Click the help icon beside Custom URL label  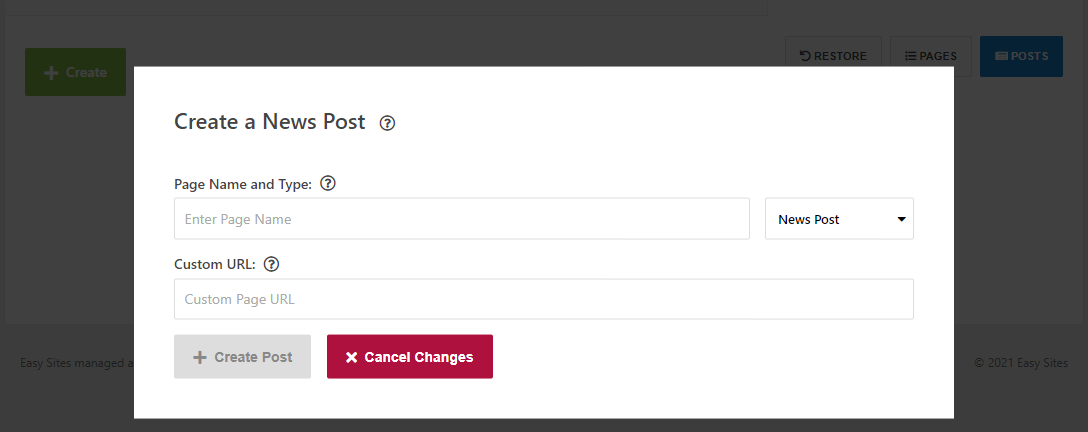272,264
